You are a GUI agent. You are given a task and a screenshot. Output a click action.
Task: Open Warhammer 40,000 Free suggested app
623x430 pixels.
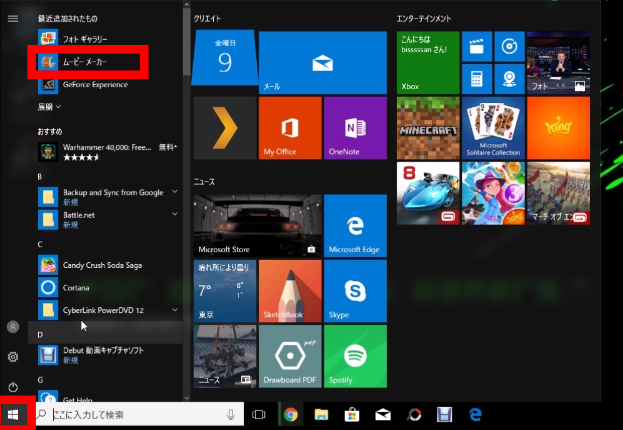[105, 152]
